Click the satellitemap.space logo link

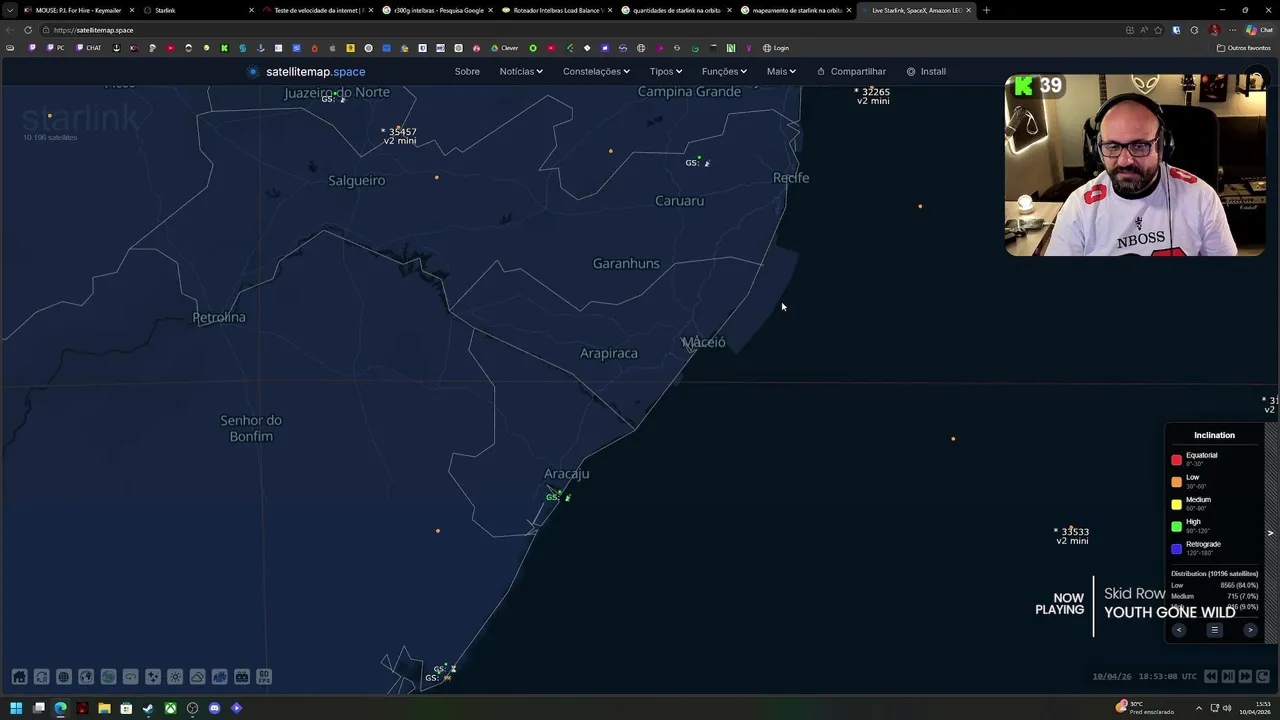(x=307, y=72)
